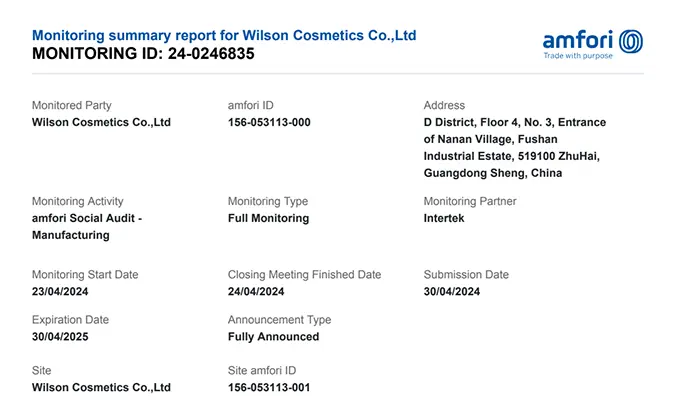Click the Monitoring ID 24-0246835 heading

pos(143,54)
